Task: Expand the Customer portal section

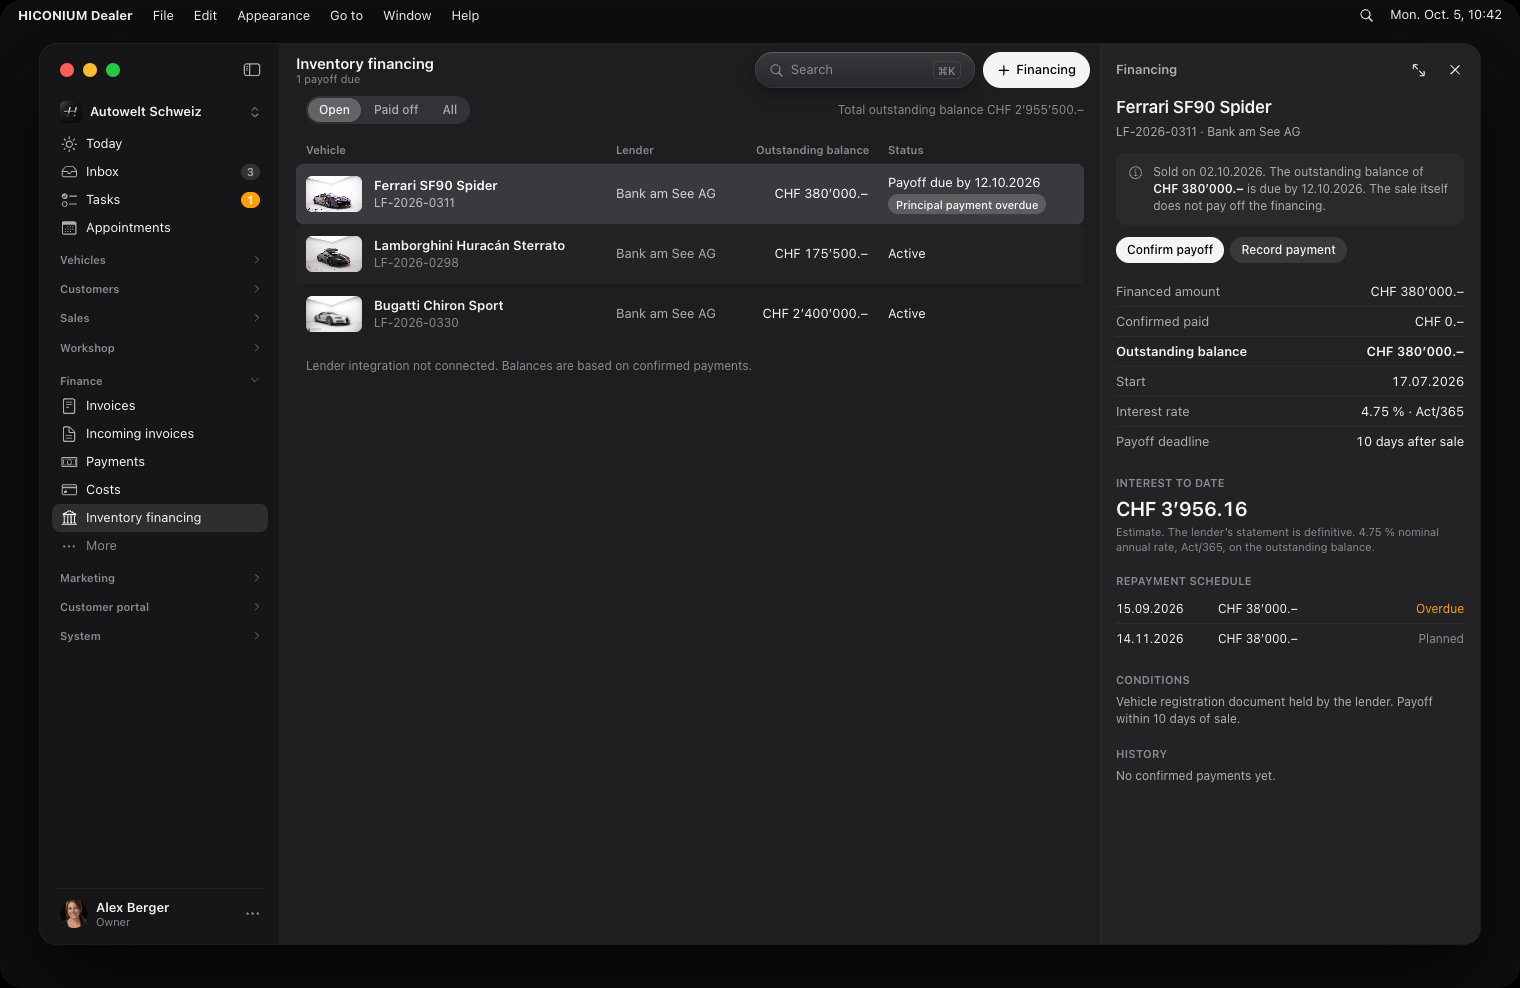Action: (x=160, y=607)
